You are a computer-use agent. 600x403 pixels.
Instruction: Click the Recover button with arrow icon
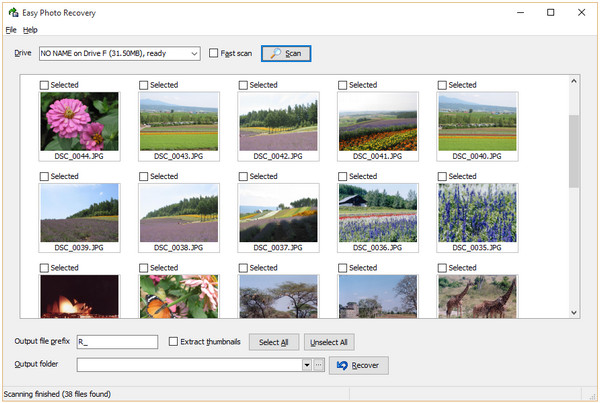[x=358, y=366]
